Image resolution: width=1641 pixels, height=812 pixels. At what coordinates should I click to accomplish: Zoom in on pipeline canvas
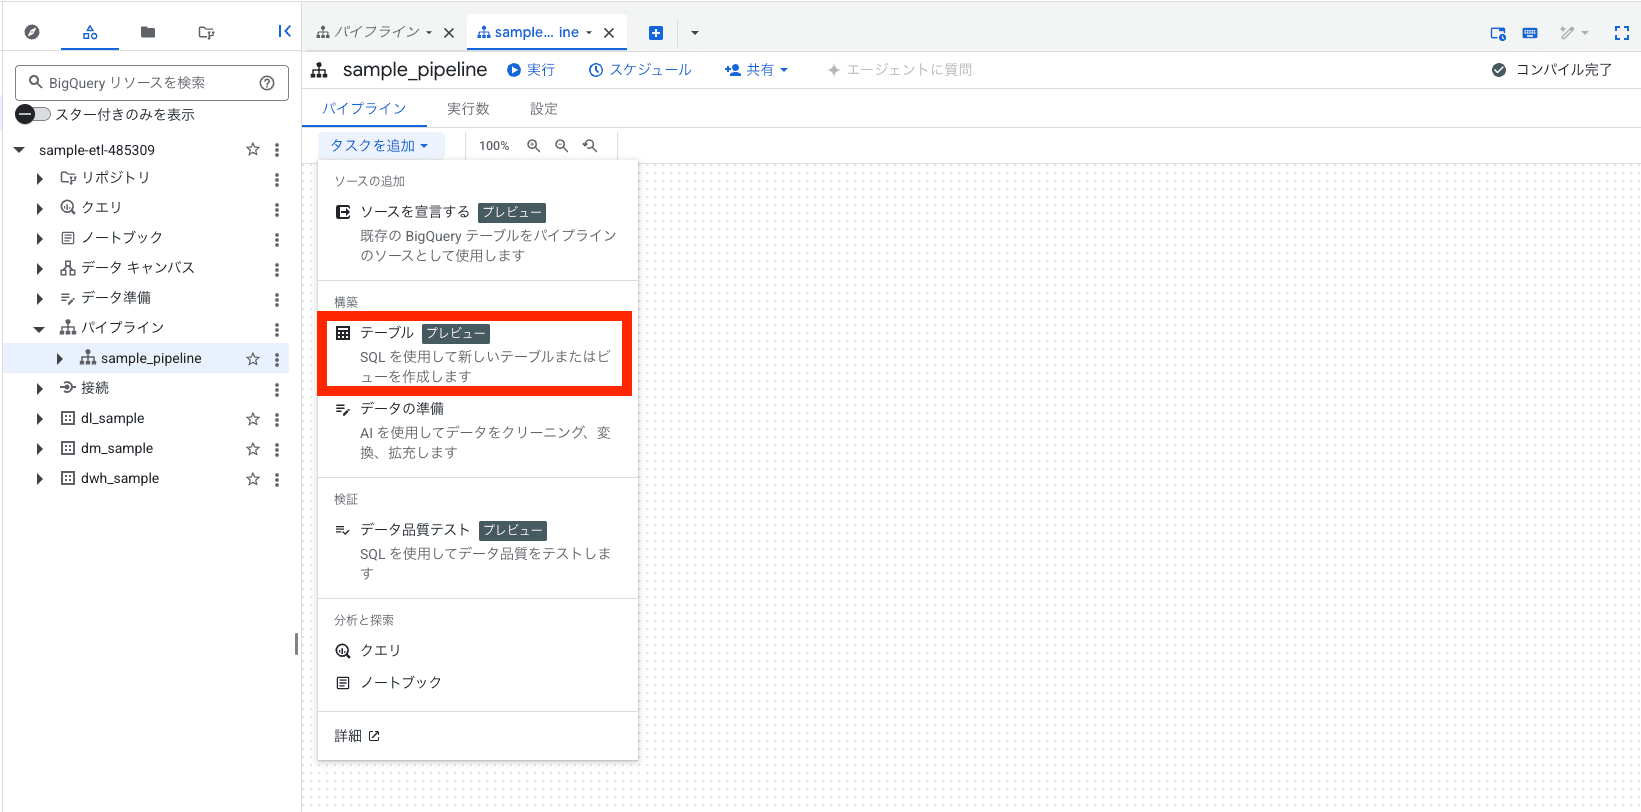point(534,146)
